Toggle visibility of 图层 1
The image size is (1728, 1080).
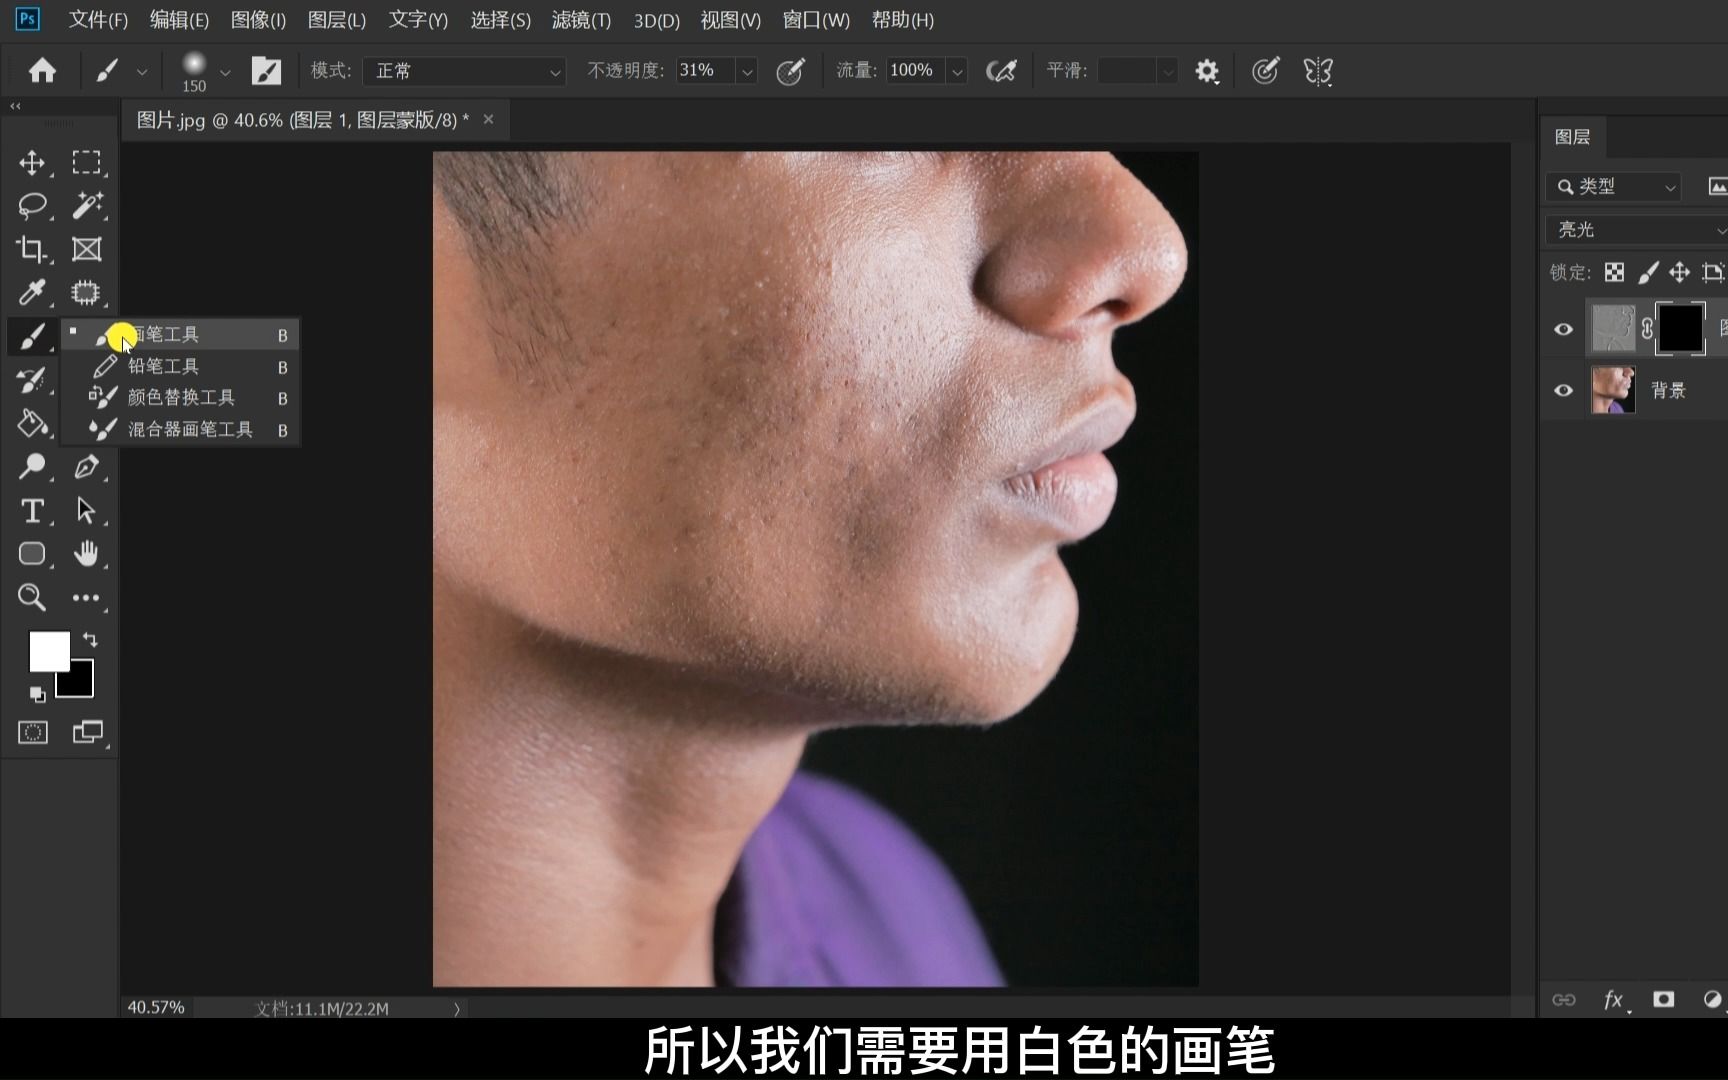point(1564,327)
